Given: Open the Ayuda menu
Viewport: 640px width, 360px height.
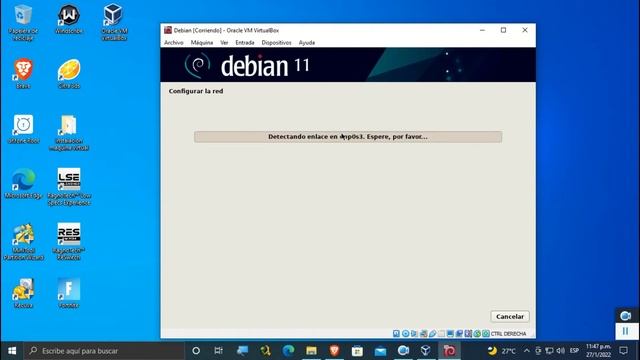Looking at the screenshot, I should 307,42.
